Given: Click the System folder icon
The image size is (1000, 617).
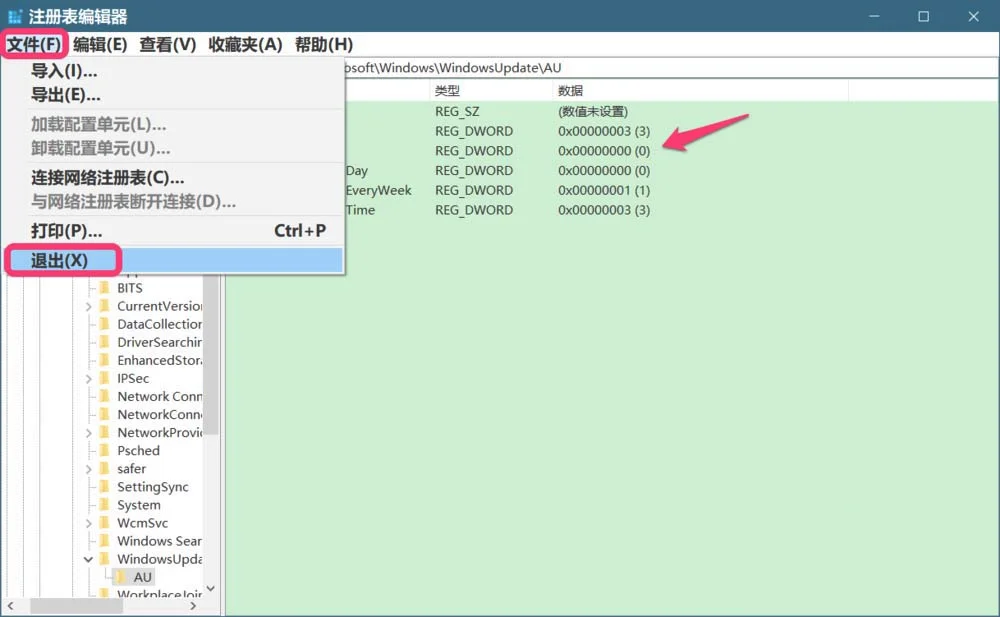Looking at the screenshot, I should point(105,505).
